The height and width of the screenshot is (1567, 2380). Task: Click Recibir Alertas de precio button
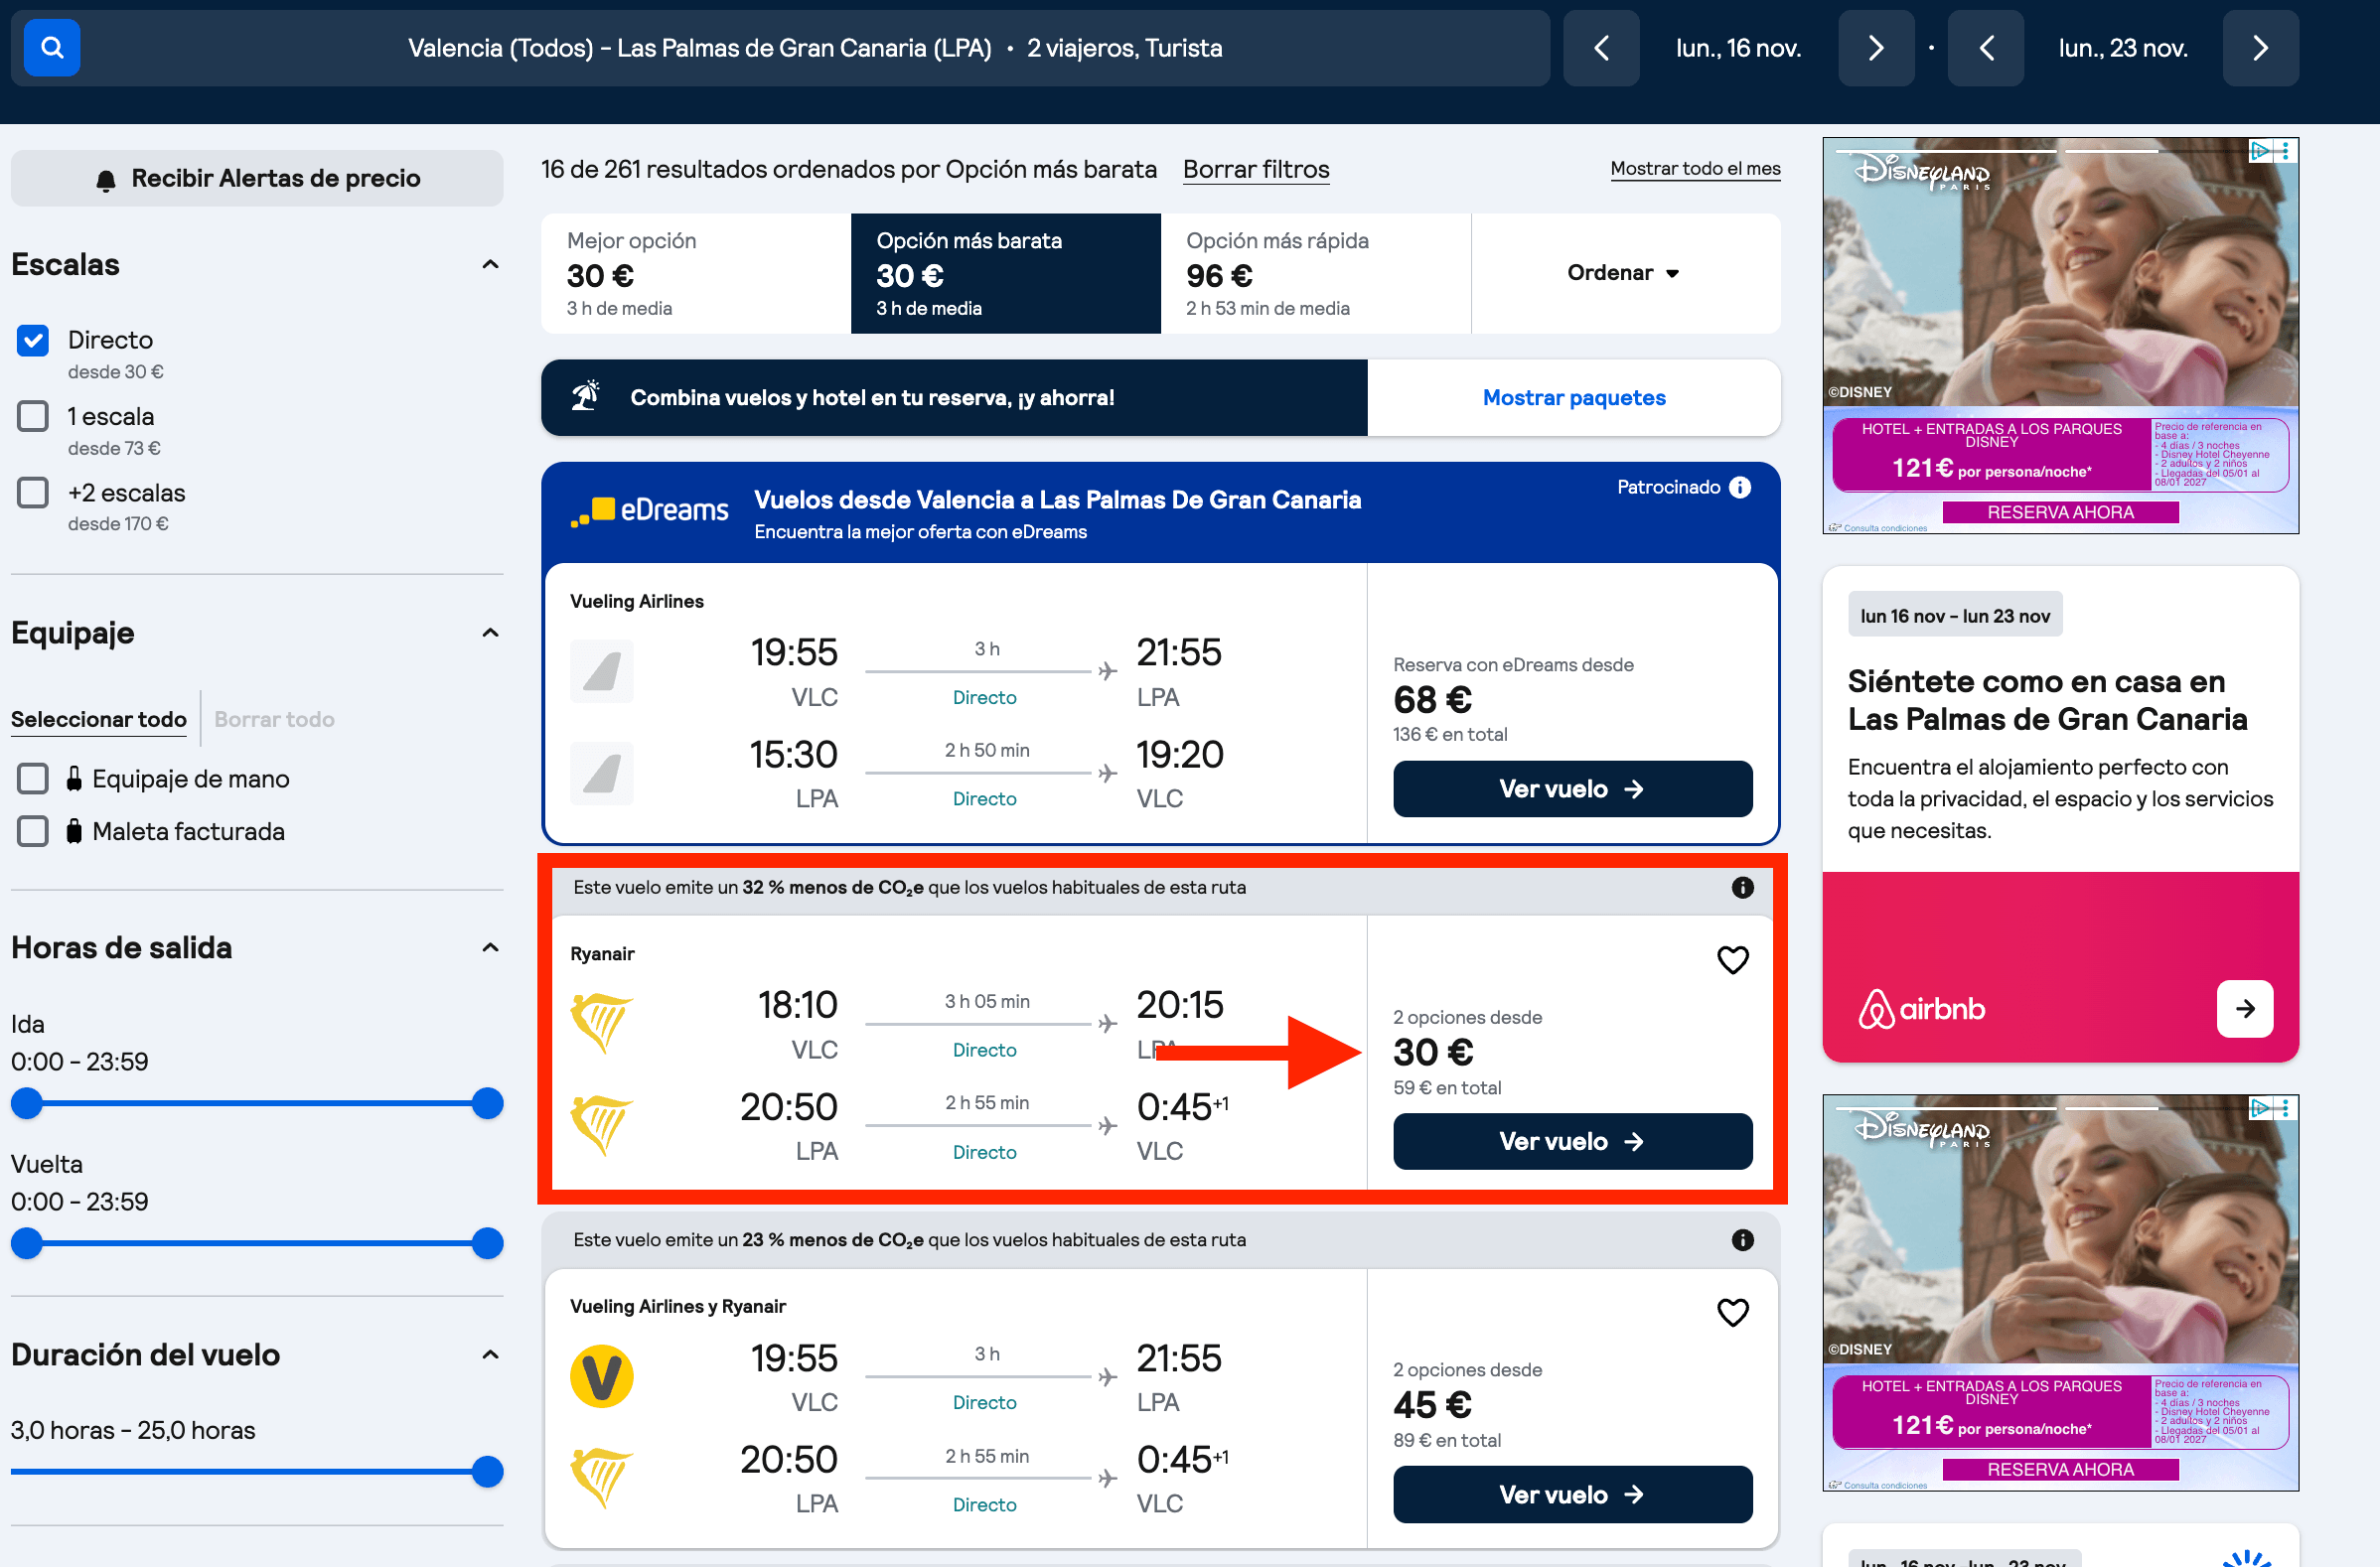tap(257, 179)
